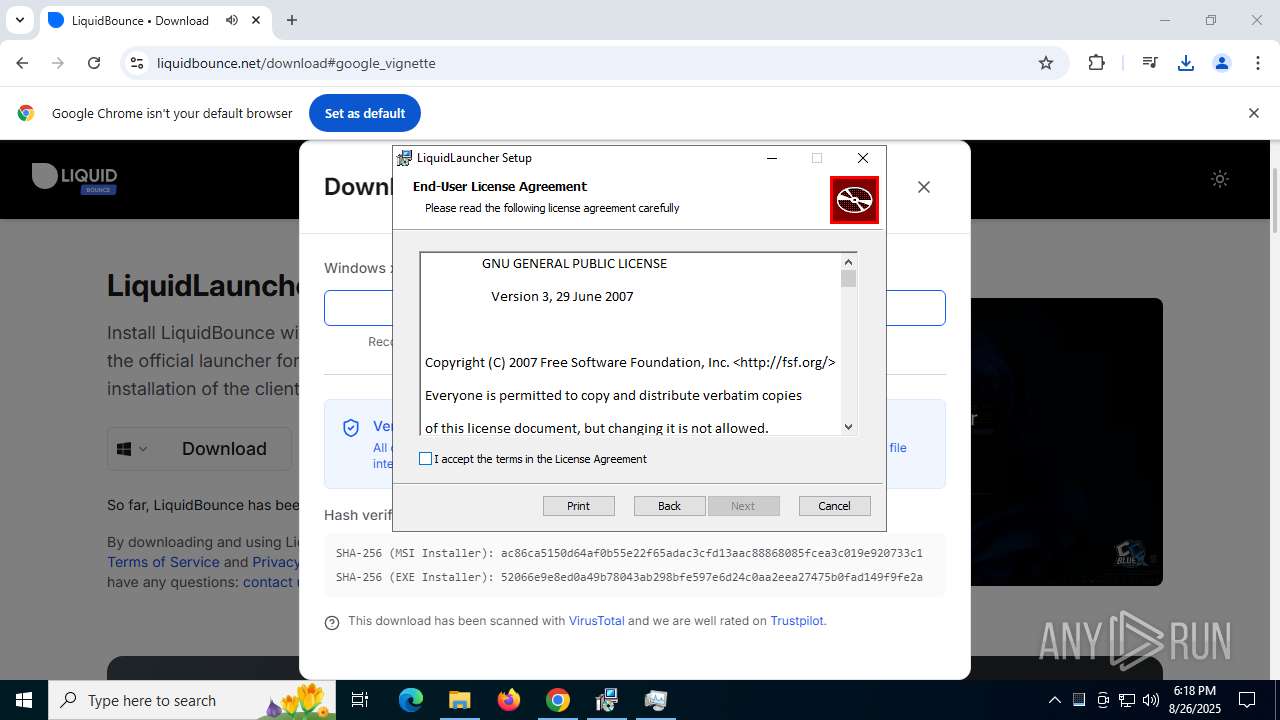Click the EXE installer SHA-256 hash
This screenshot has width=1280, height=720.
coord(712,577)
